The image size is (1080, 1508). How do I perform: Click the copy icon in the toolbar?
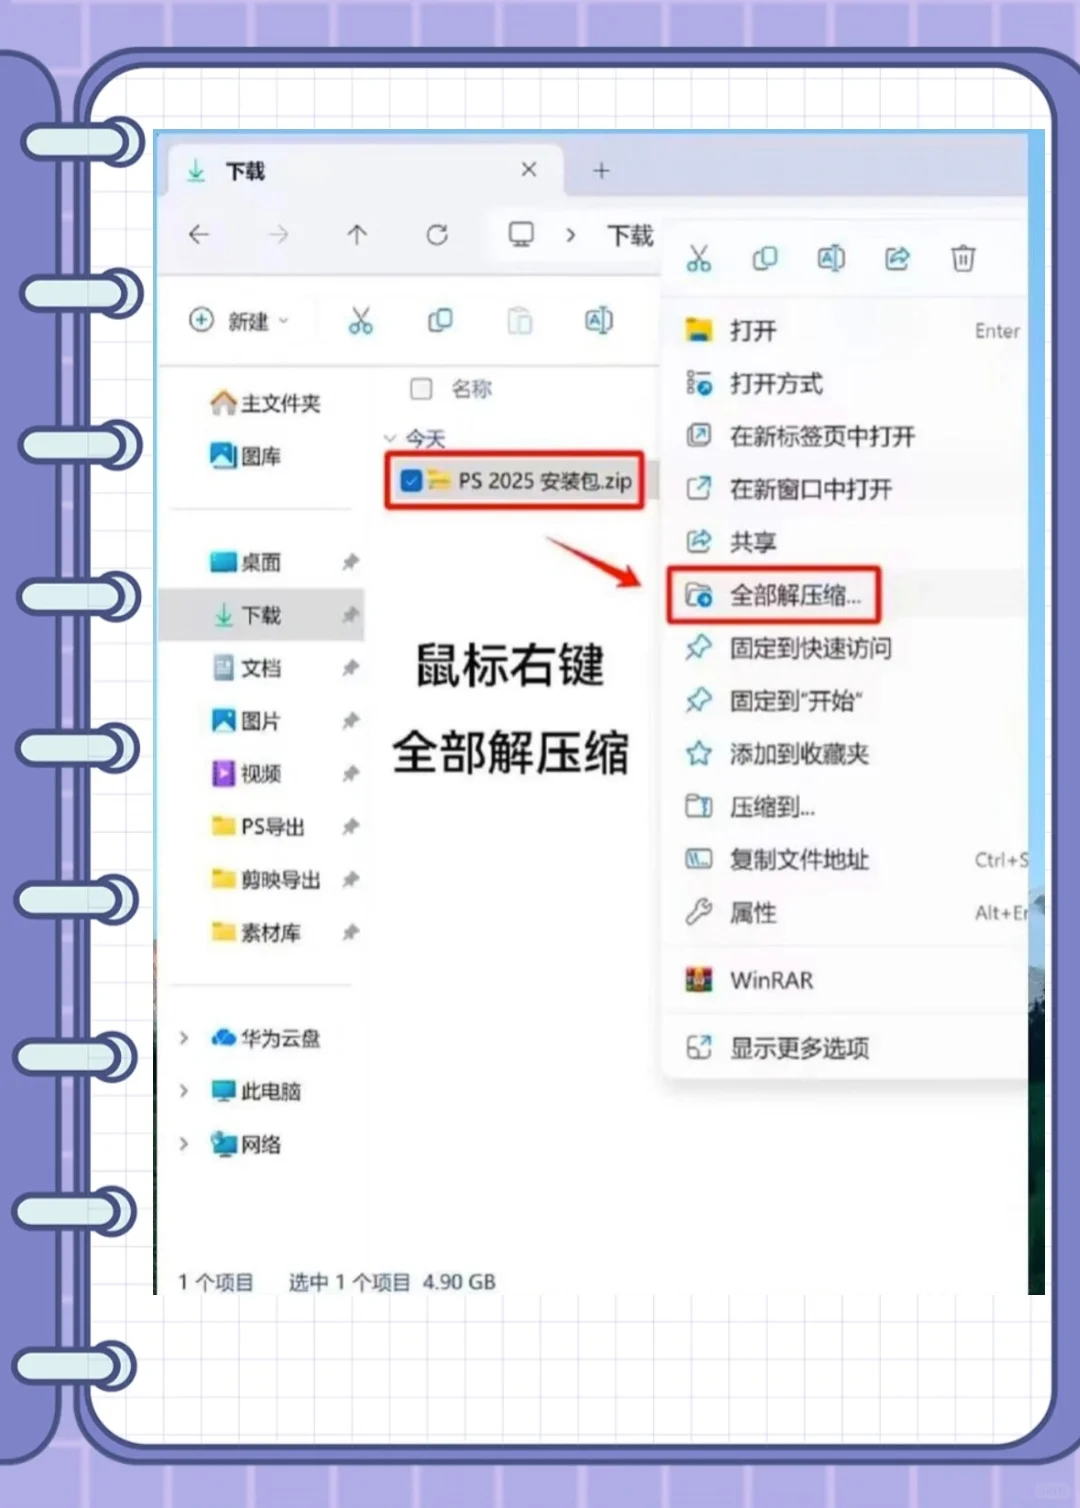440,321
